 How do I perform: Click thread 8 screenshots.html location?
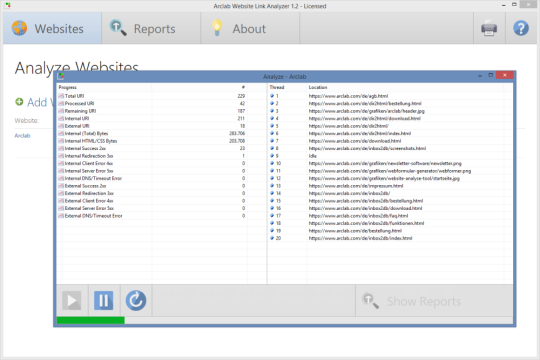click(367, 148)
